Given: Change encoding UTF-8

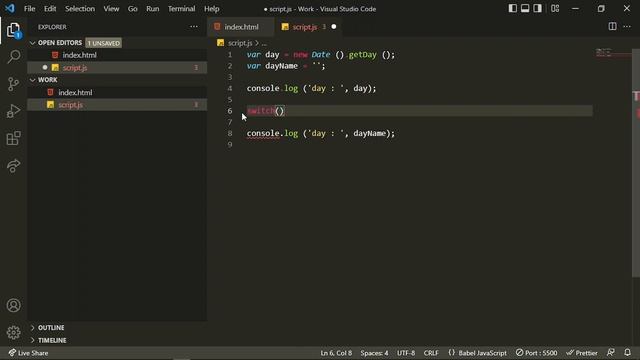Looking at the screenshot, I should (406, 353).
